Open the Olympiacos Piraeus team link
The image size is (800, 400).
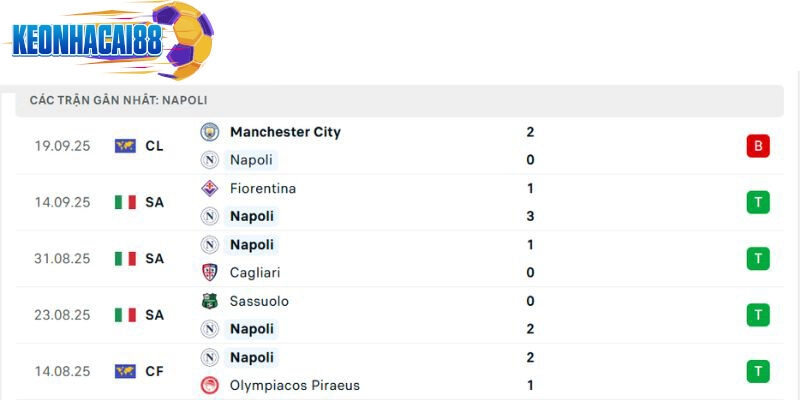[294, 385]
